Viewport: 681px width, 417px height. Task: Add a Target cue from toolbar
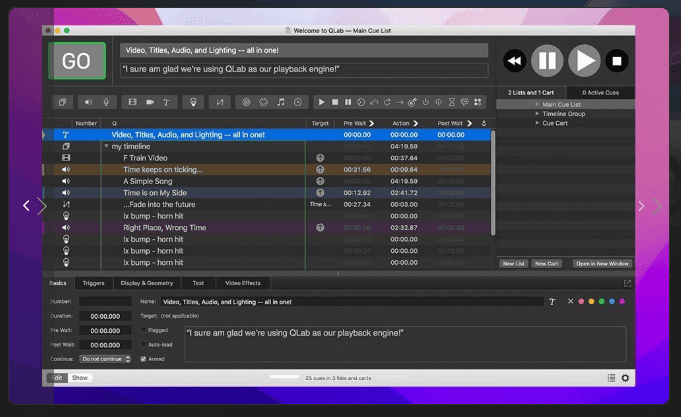[x=413, y=102]
